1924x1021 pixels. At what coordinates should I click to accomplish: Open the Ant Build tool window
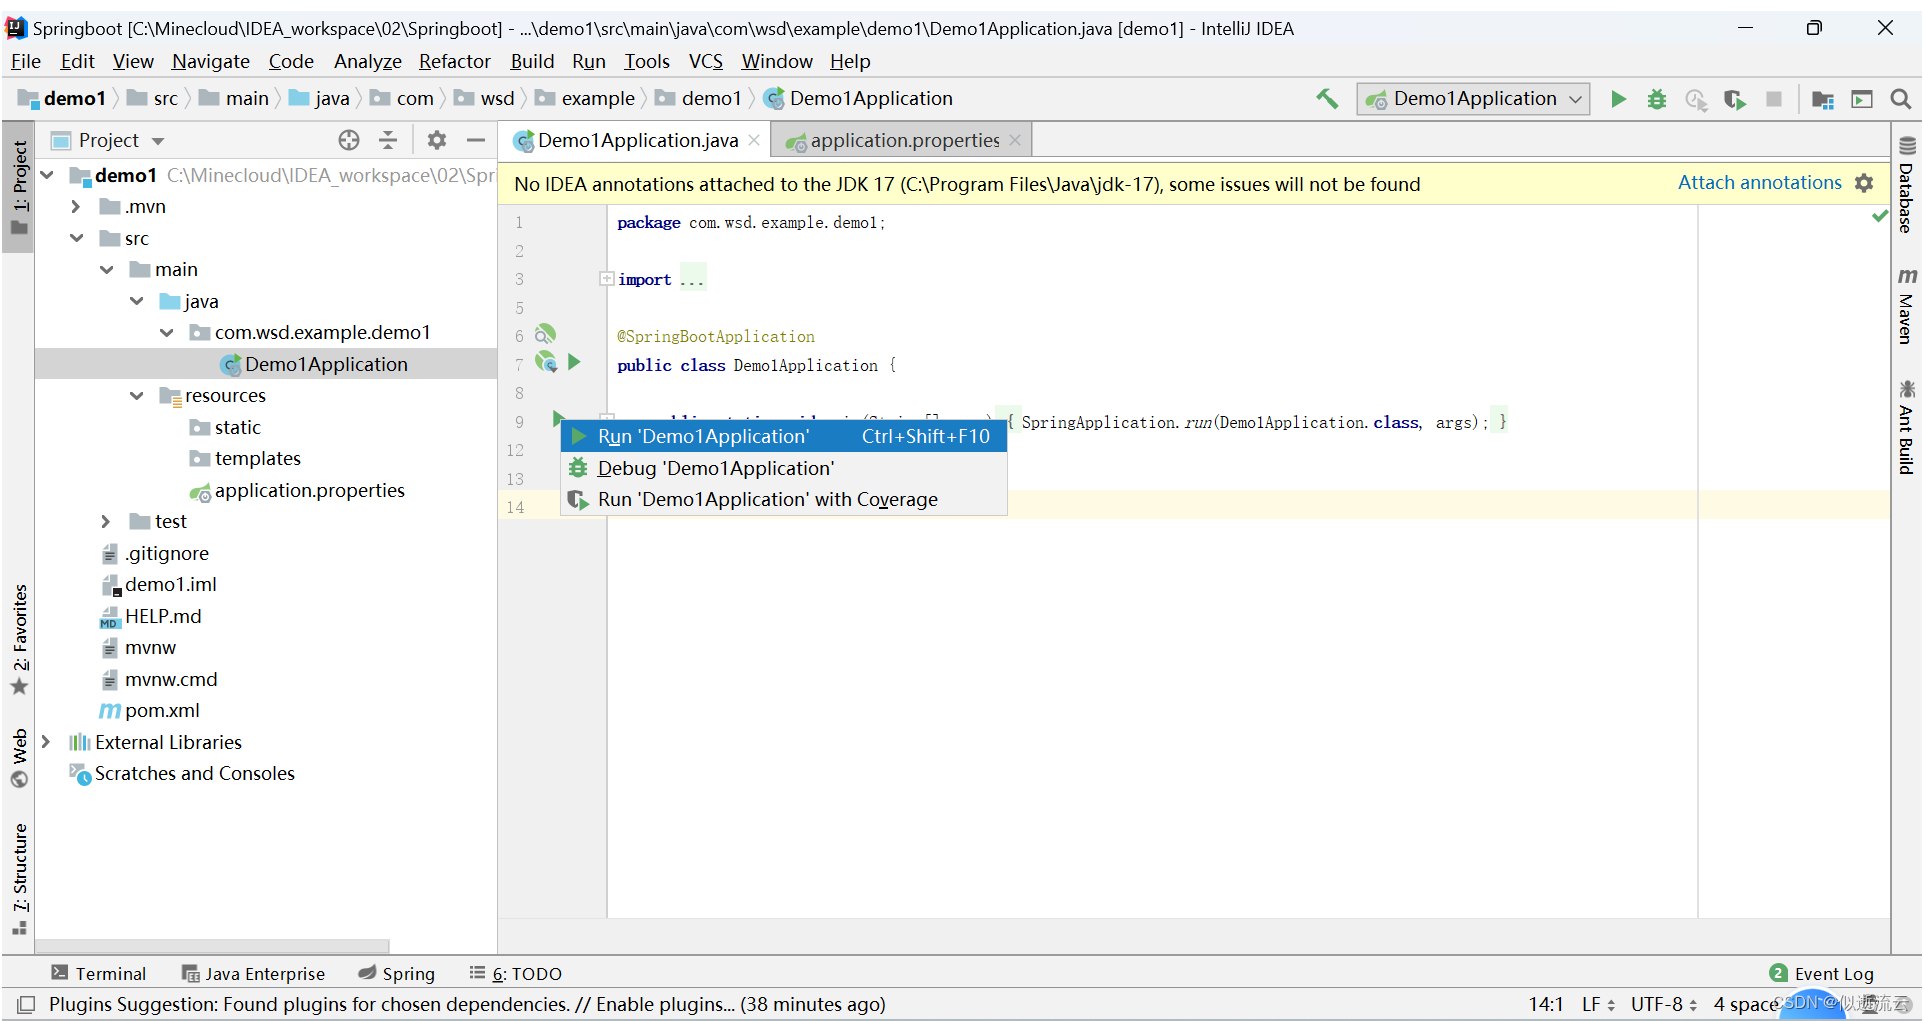click(1906, 427)
